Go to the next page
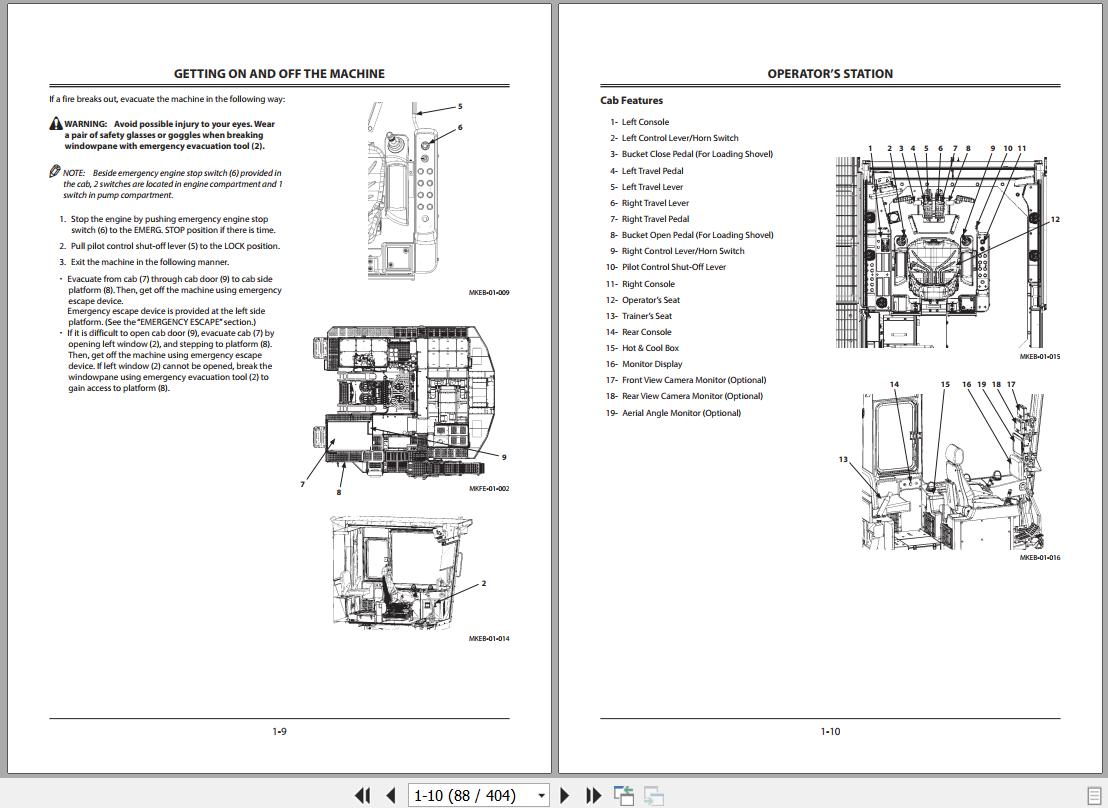The image size is (1108, 808). pyautogui.click(x=565, y=795)
